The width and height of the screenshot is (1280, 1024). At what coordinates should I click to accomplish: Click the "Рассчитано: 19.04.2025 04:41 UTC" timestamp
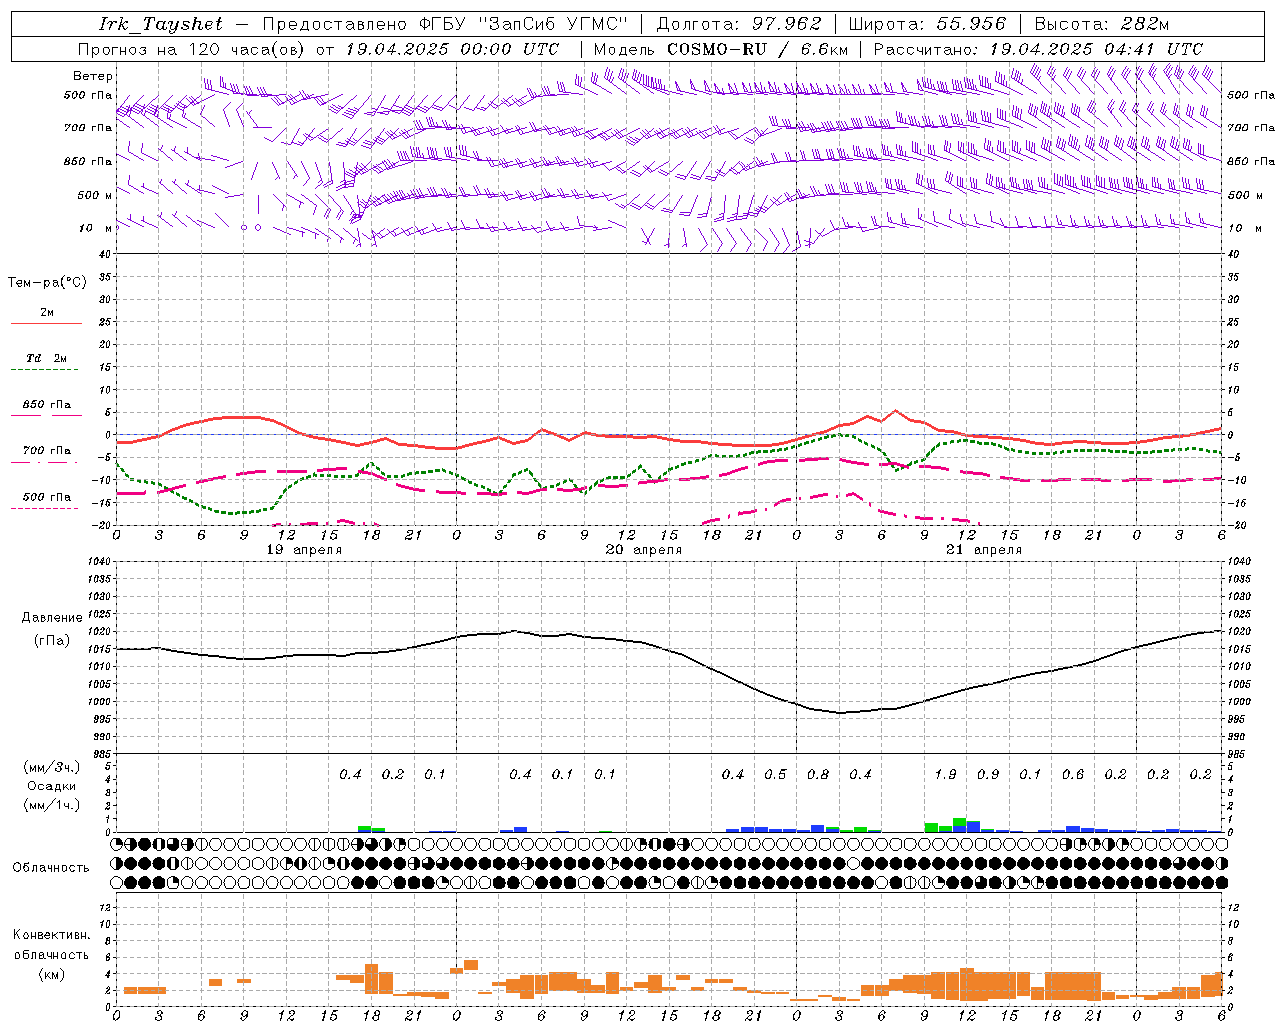(x=1038, y=49)
